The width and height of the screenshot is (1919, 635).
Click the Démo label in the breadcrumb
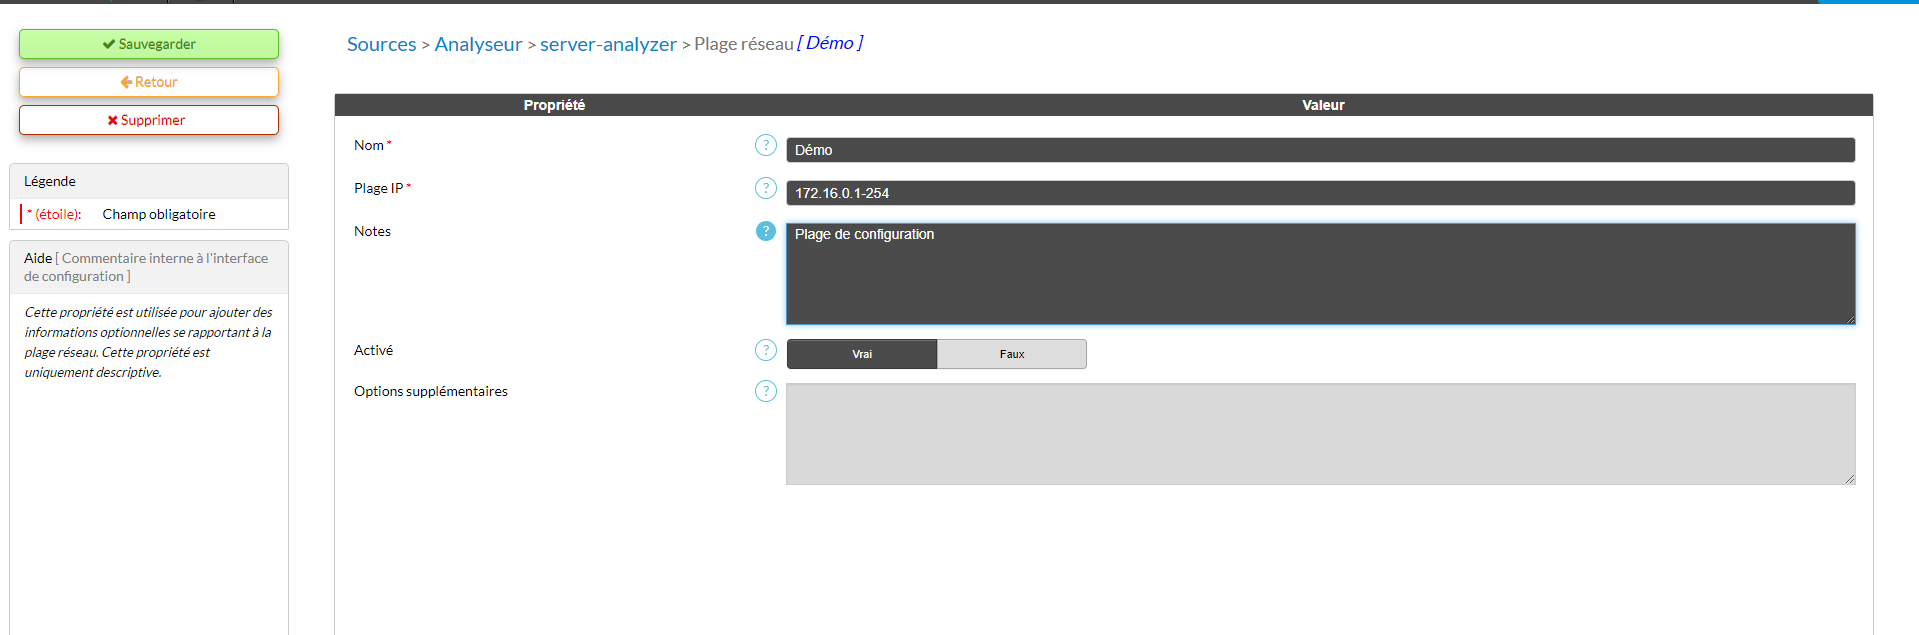[829, 43]
